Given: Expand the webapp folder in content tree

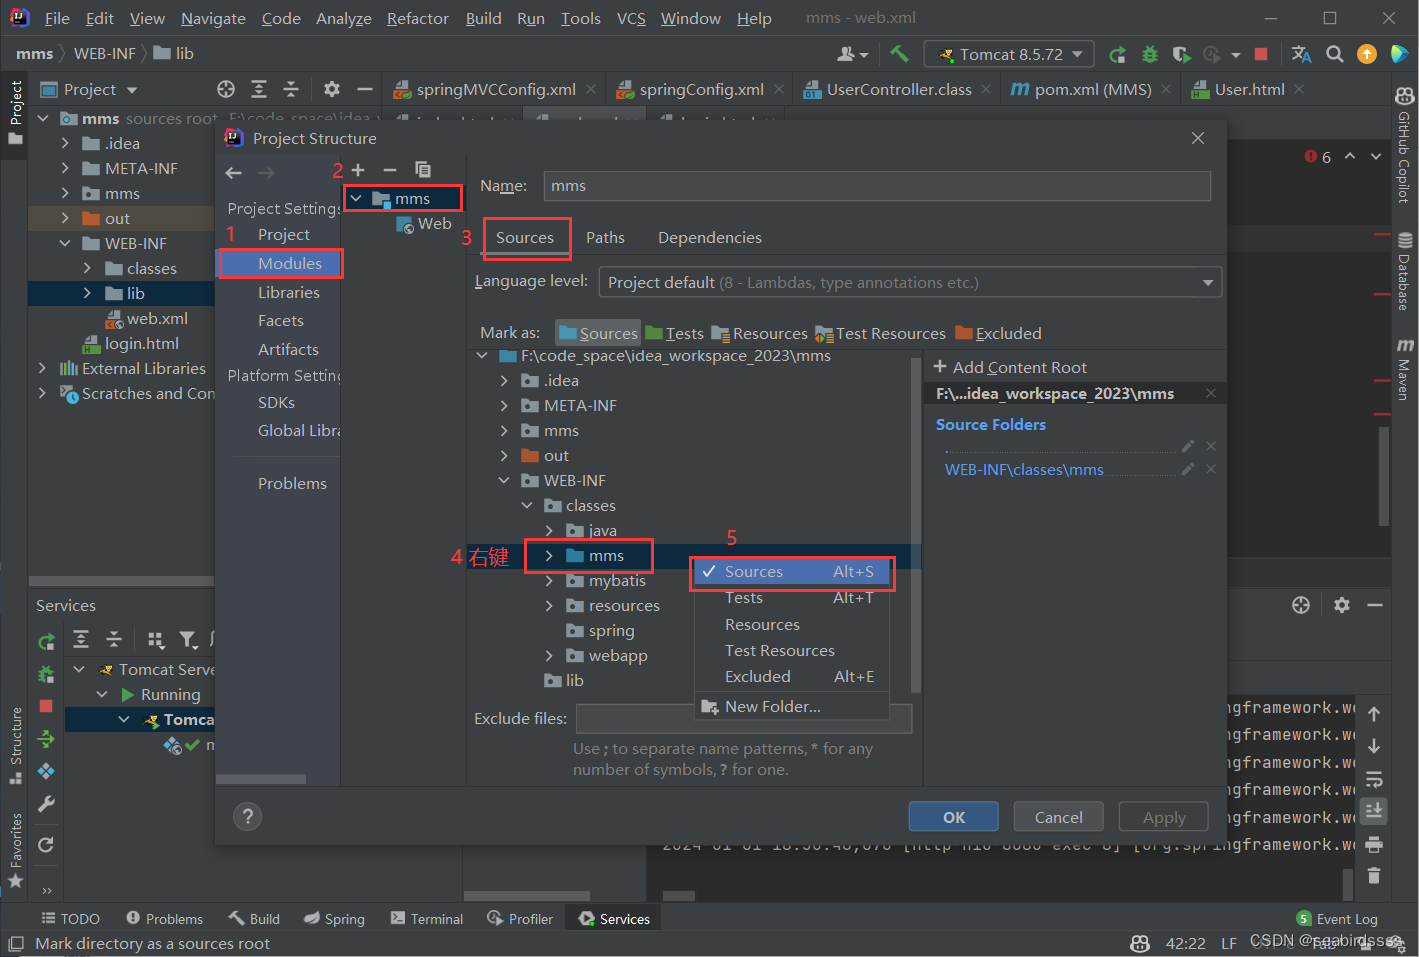Looking at the screenshot, I should pyautogui.click(x=549, y=655).
